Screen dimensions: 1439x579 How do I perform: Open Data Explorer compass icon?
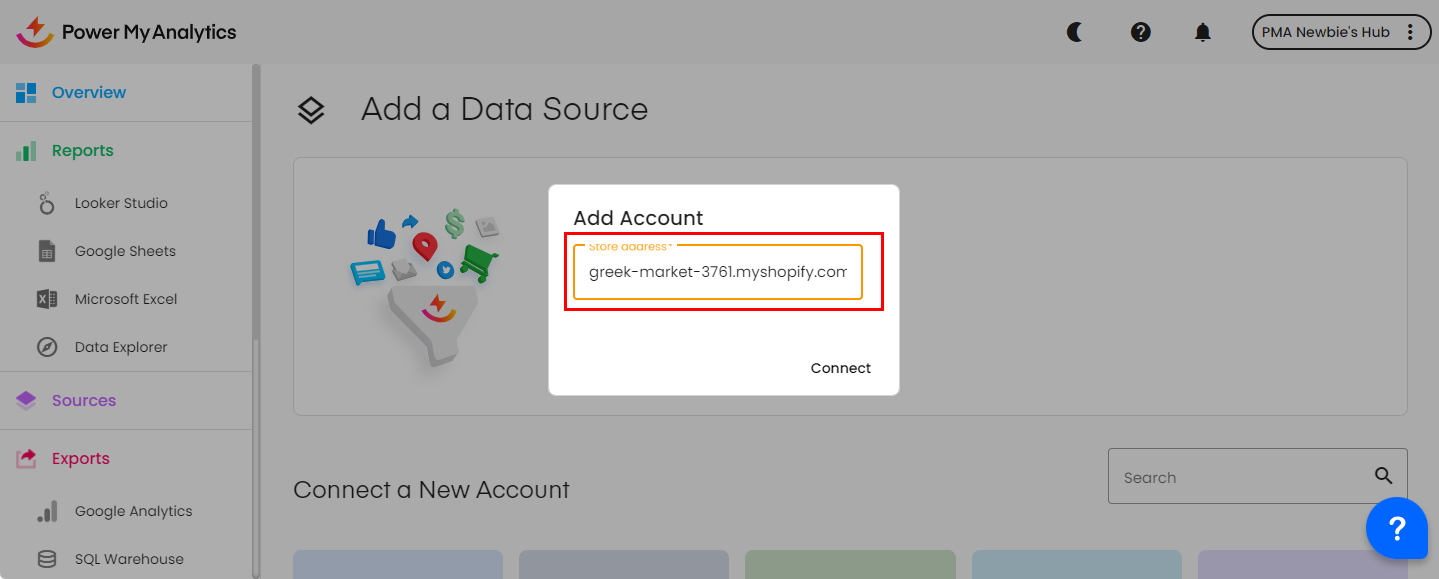tap(47, 347)
